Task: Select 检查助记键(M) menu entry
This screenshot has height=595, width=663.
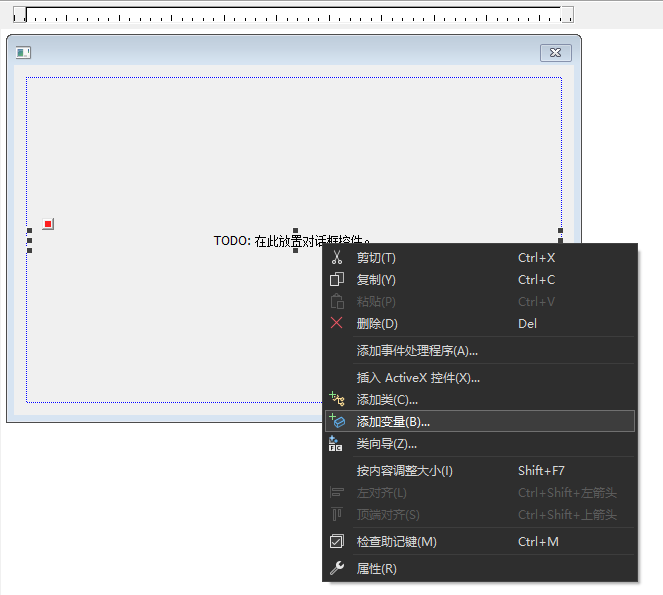Action: click(x=480, y=542)
